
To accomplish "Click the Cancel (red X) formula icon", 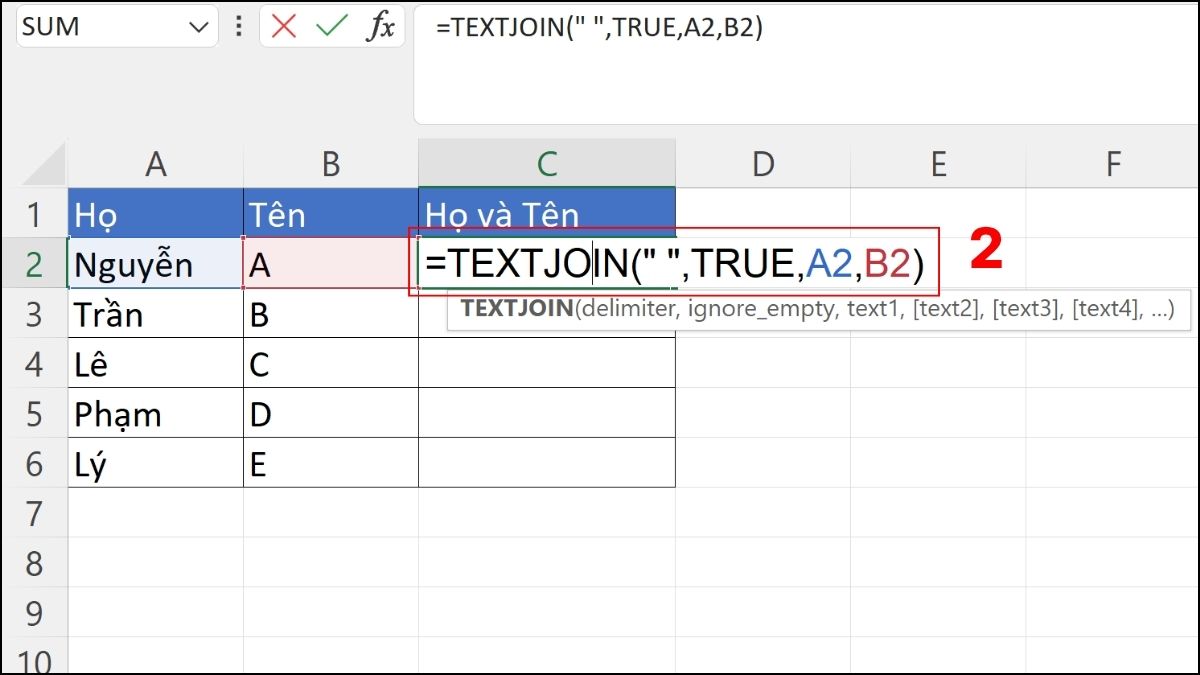I will 283,27.
